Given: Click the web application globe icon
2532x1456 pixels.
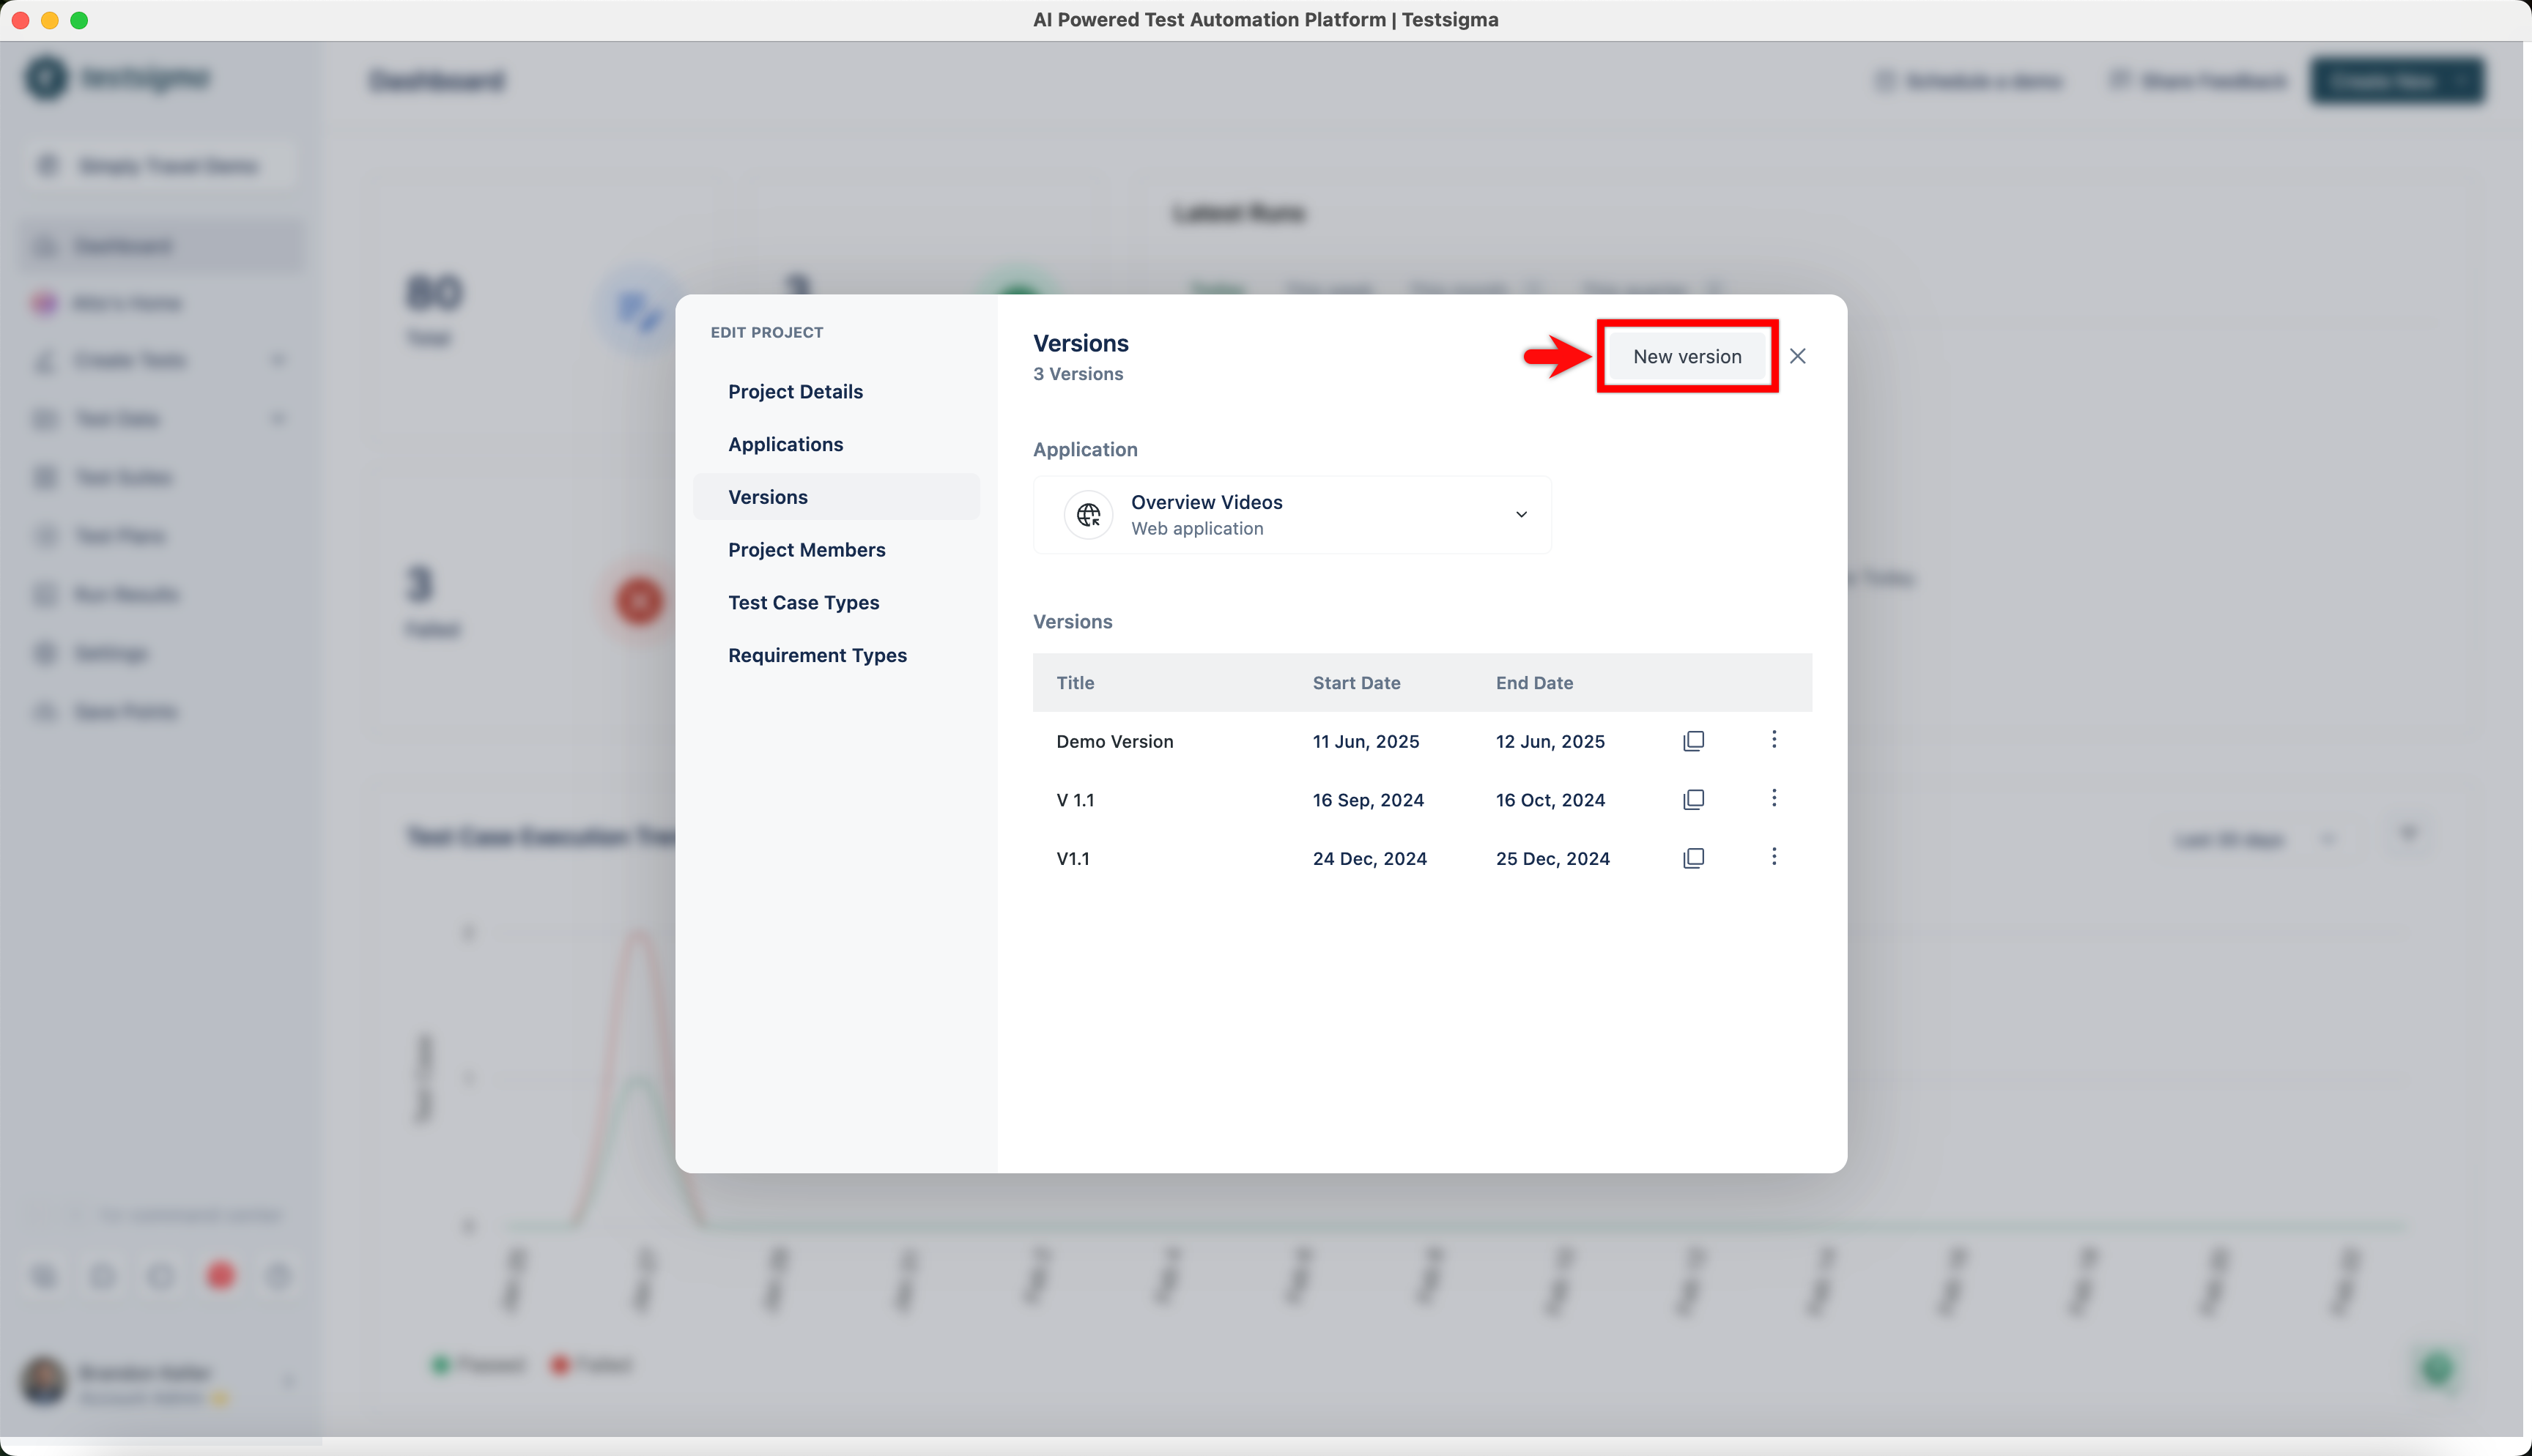Looking at the screenshot, I should (1088, 515).
